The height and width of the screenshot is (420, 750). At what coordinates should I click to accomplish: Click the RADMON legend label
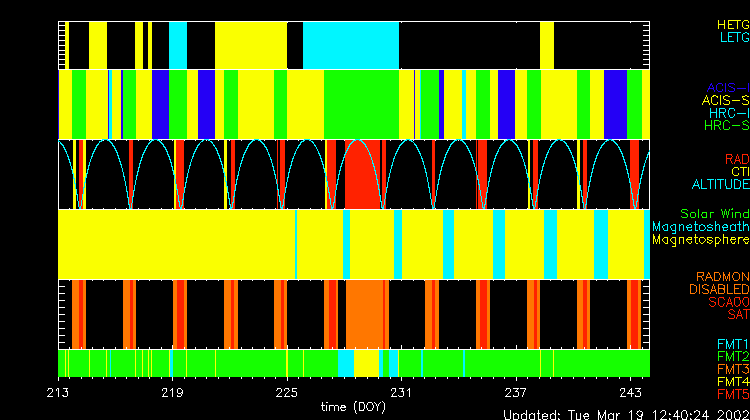(721, 277)
